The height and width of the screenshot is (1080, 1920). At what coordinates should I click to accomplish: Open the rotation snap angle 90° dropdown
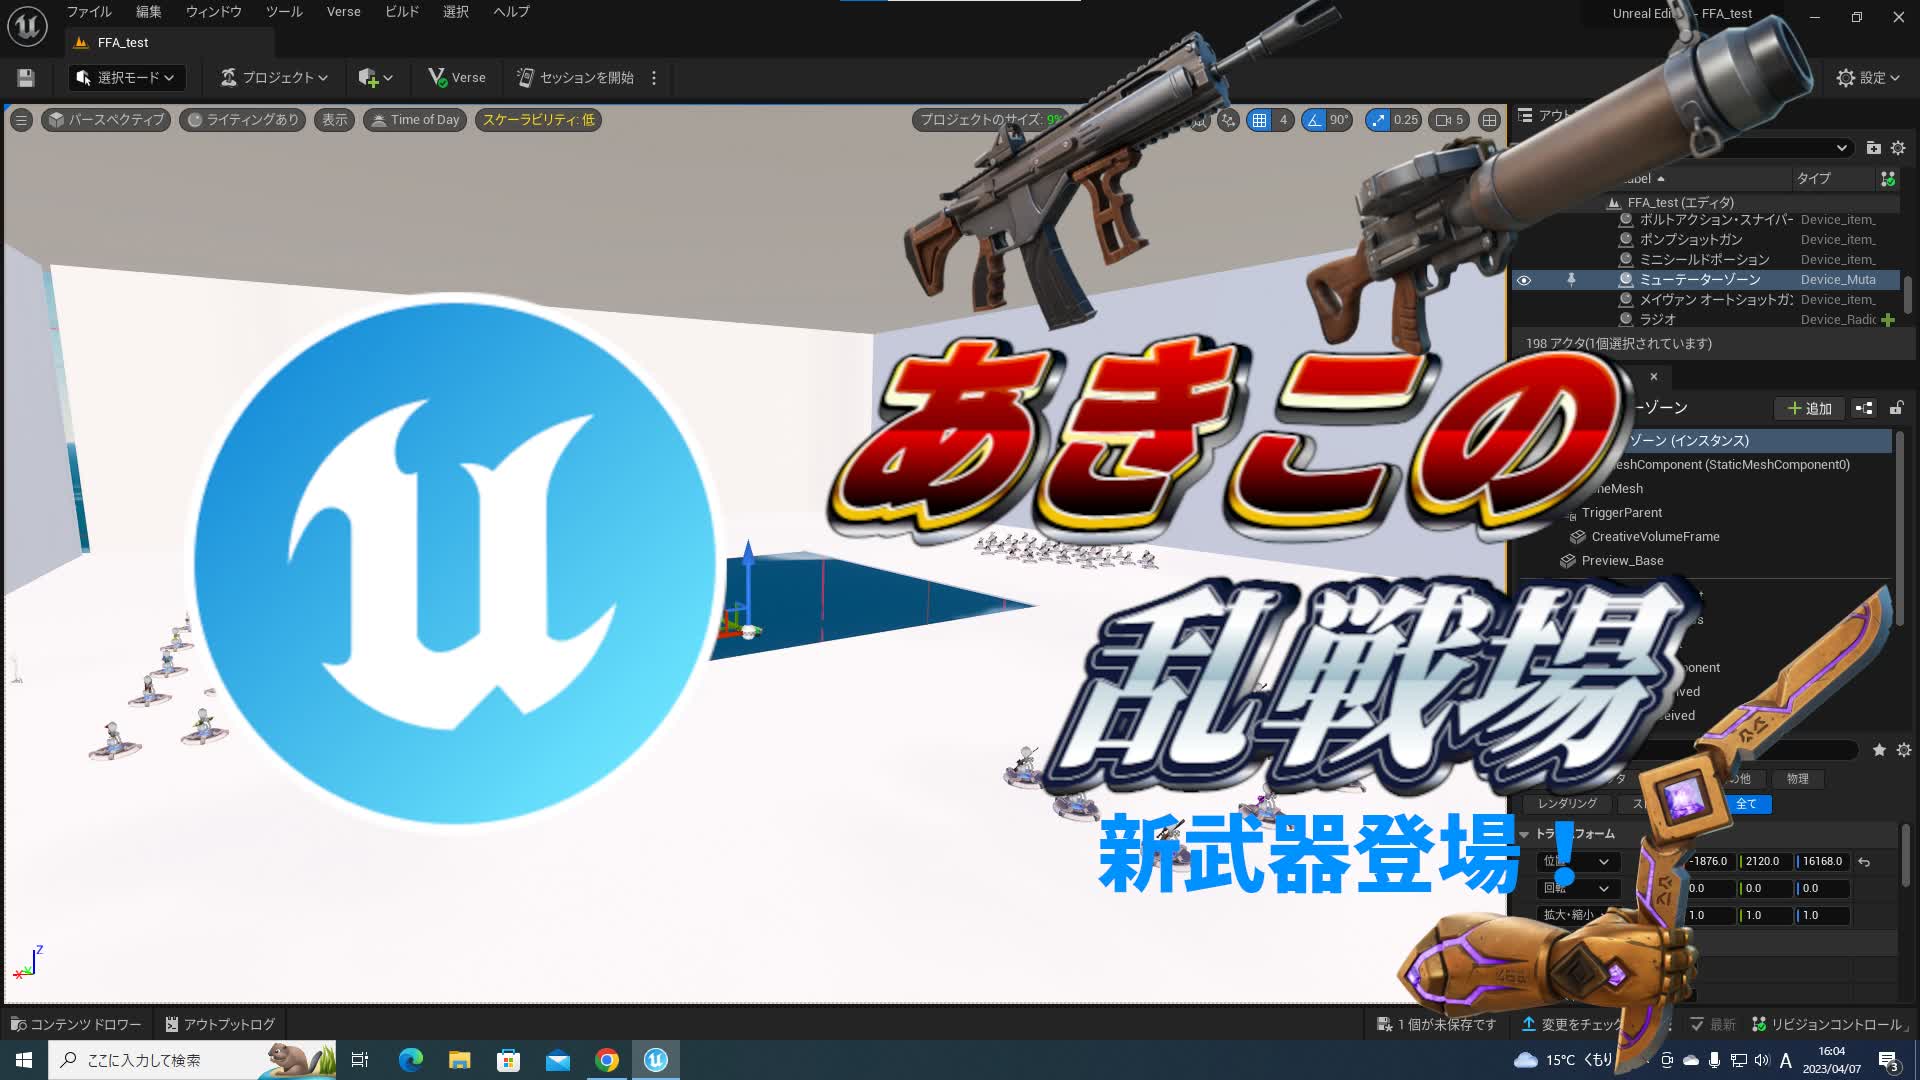(x=1339, y=120)
